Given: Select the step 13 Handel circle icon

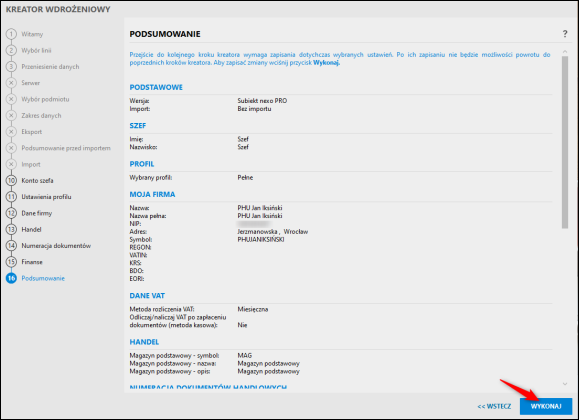Looking at the screenshot, I should point(11,229).
